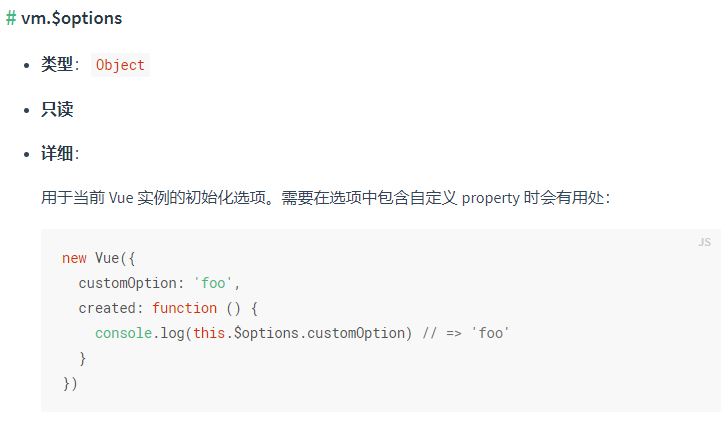The height and width of the screenshot is (426, 728).
Task: Click the red function keyword
Action: 184,308
